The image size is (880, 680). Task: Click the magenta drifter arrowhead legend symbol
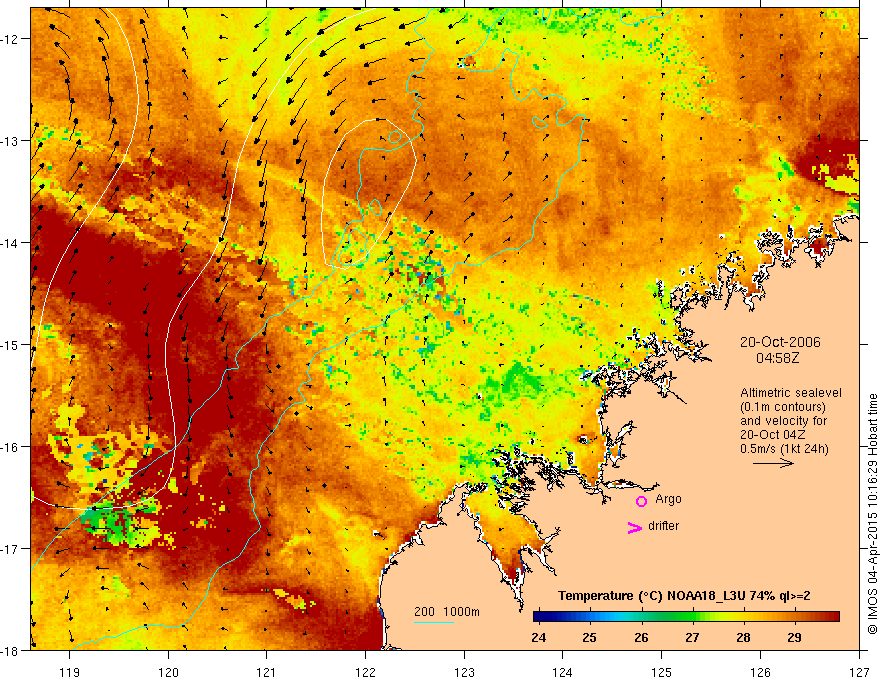click(635, 527)
